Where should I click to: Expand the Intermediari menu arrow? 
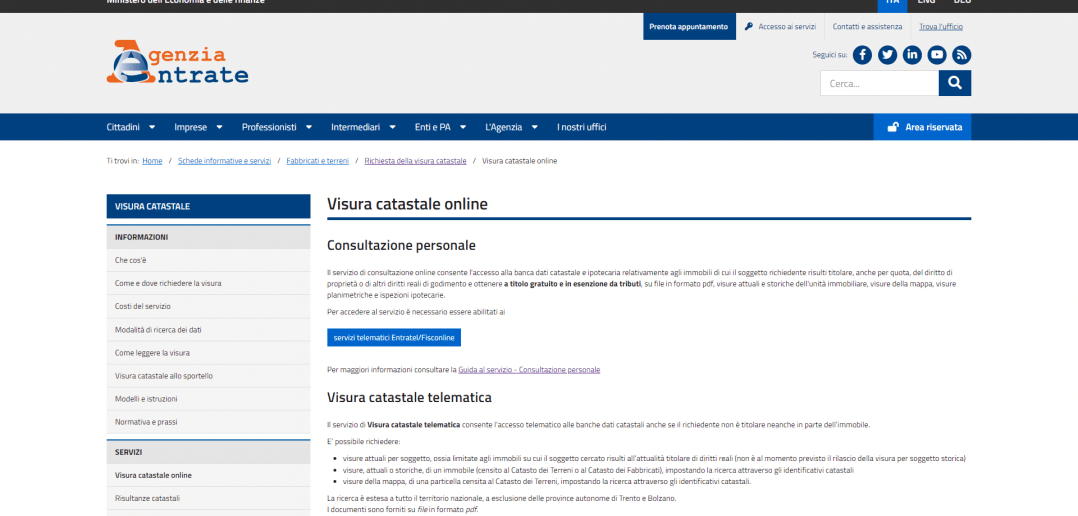[393, 127]
